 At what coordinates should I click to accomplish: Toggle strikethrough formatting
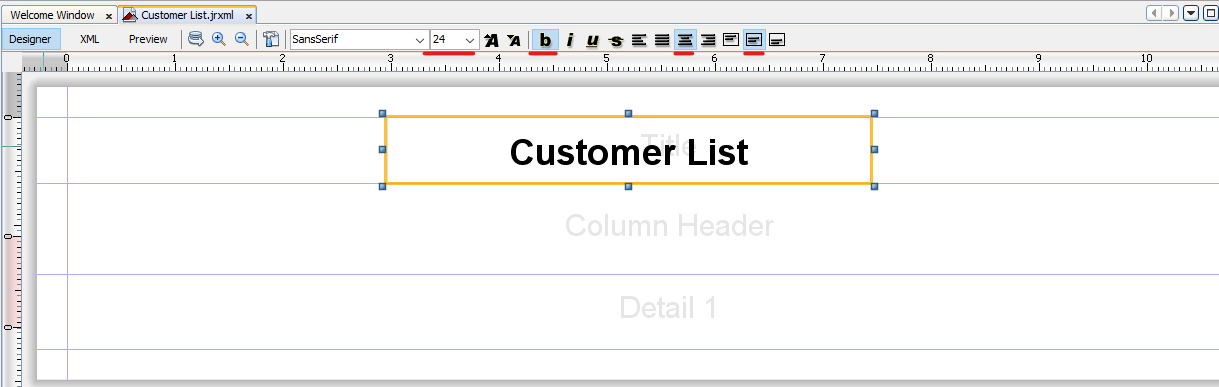pyautogui.click(x=616, y=40)
